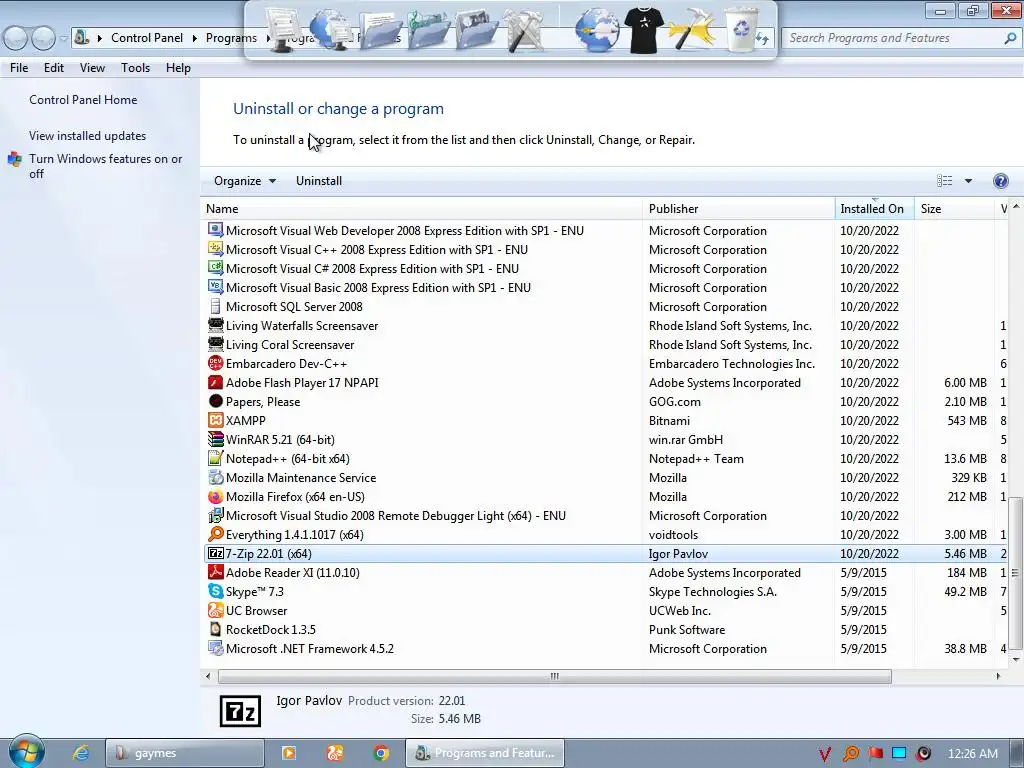This screenshot has height=768, width=1024.
Task: Open the hammer Dock Settings icon
Action: 692,29
